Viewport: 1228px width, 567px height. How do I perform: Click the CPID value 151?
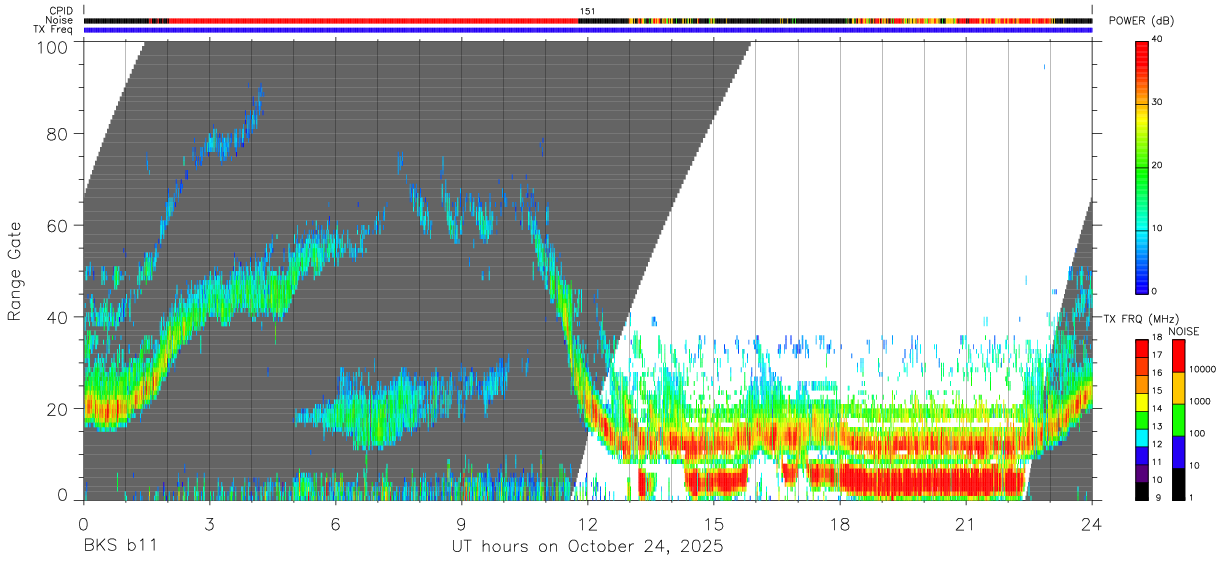coord(587,11)
